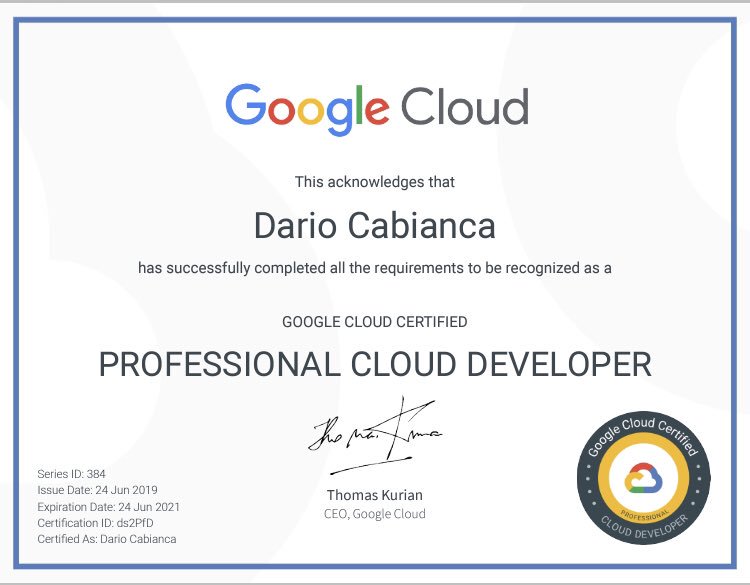
Task: Click 'Series ID: 384' line
Action: pyautogui.click(x=71, y=474)
